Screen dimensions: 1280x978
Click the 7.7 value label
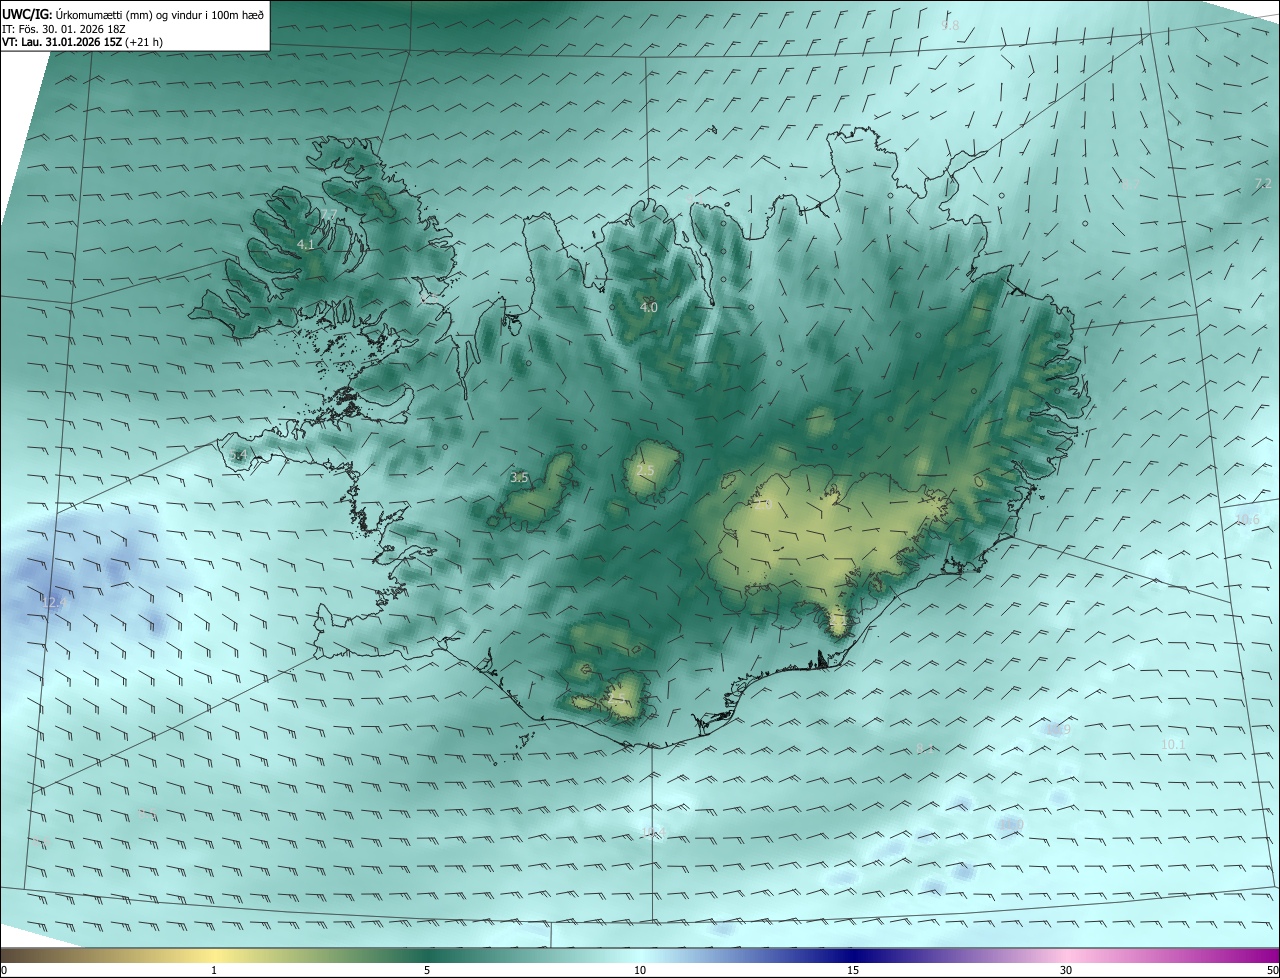(x=329, y=214)
